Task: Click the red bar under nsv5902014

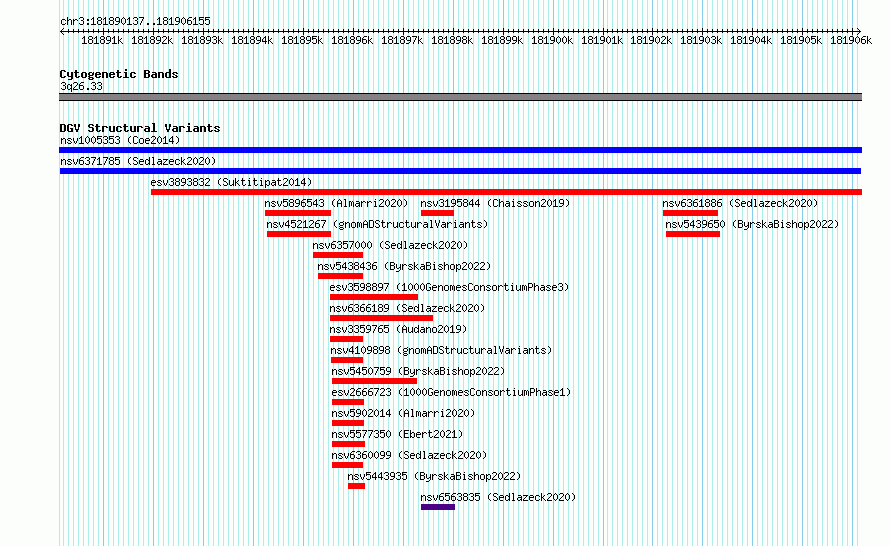Action: [x=348, y=423]
